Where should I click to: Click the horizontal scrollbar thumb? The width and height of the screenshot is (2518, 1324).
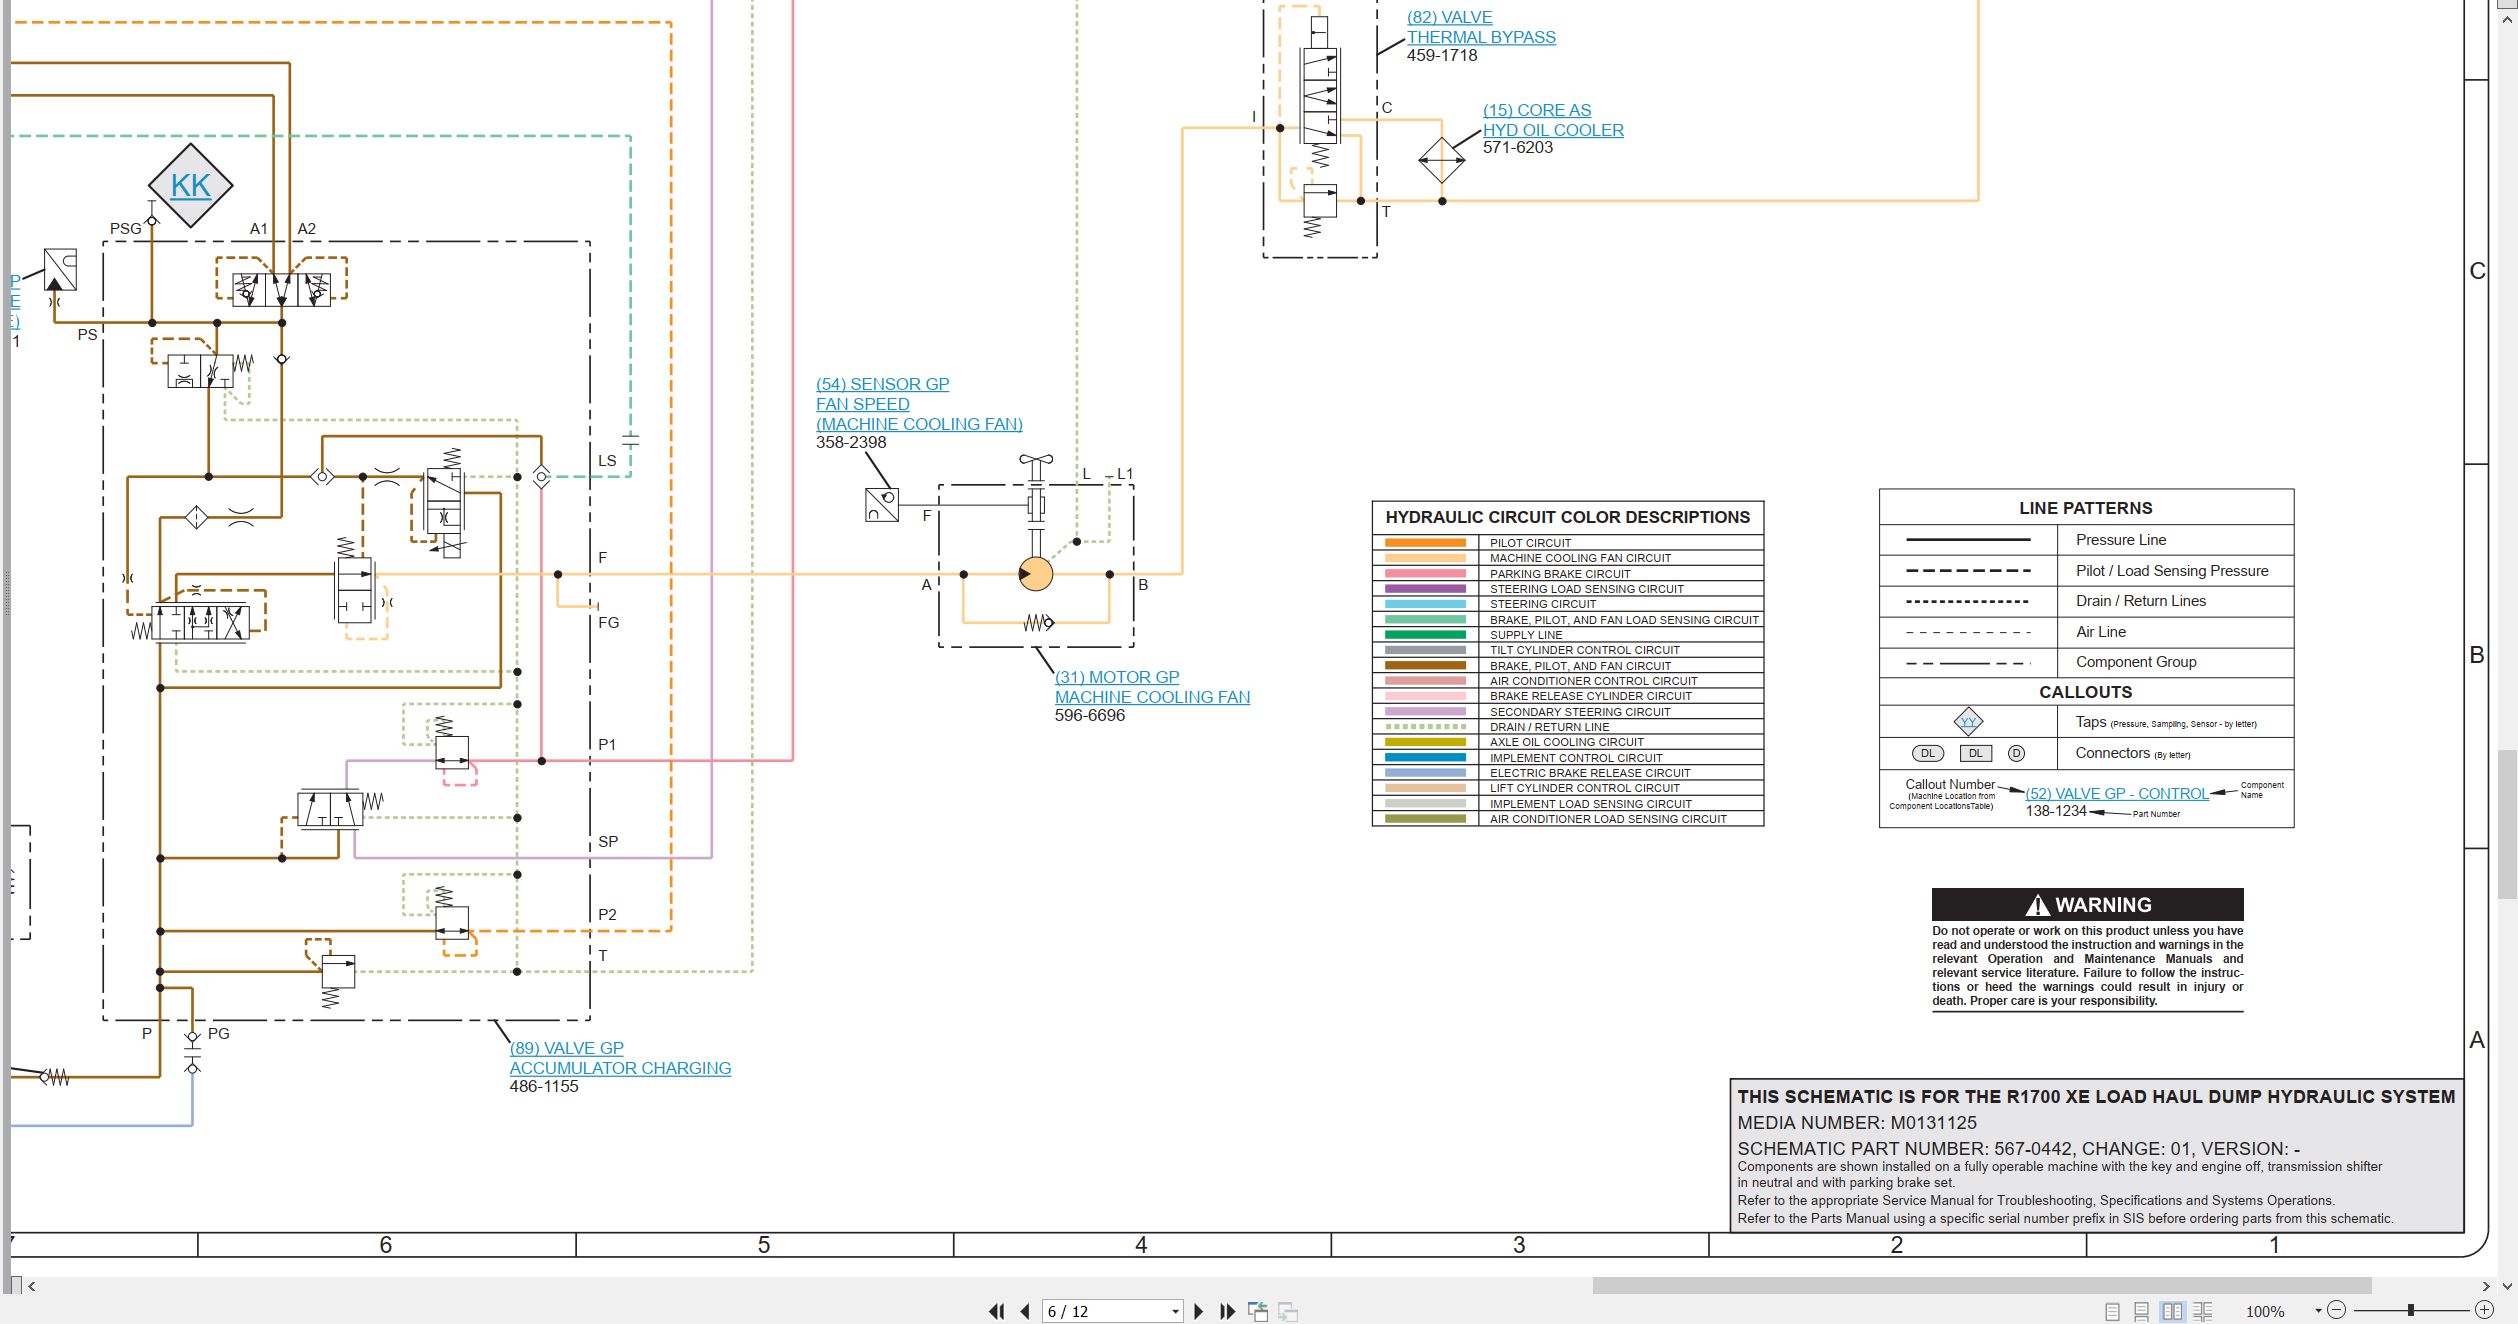click(1981, 1285)
